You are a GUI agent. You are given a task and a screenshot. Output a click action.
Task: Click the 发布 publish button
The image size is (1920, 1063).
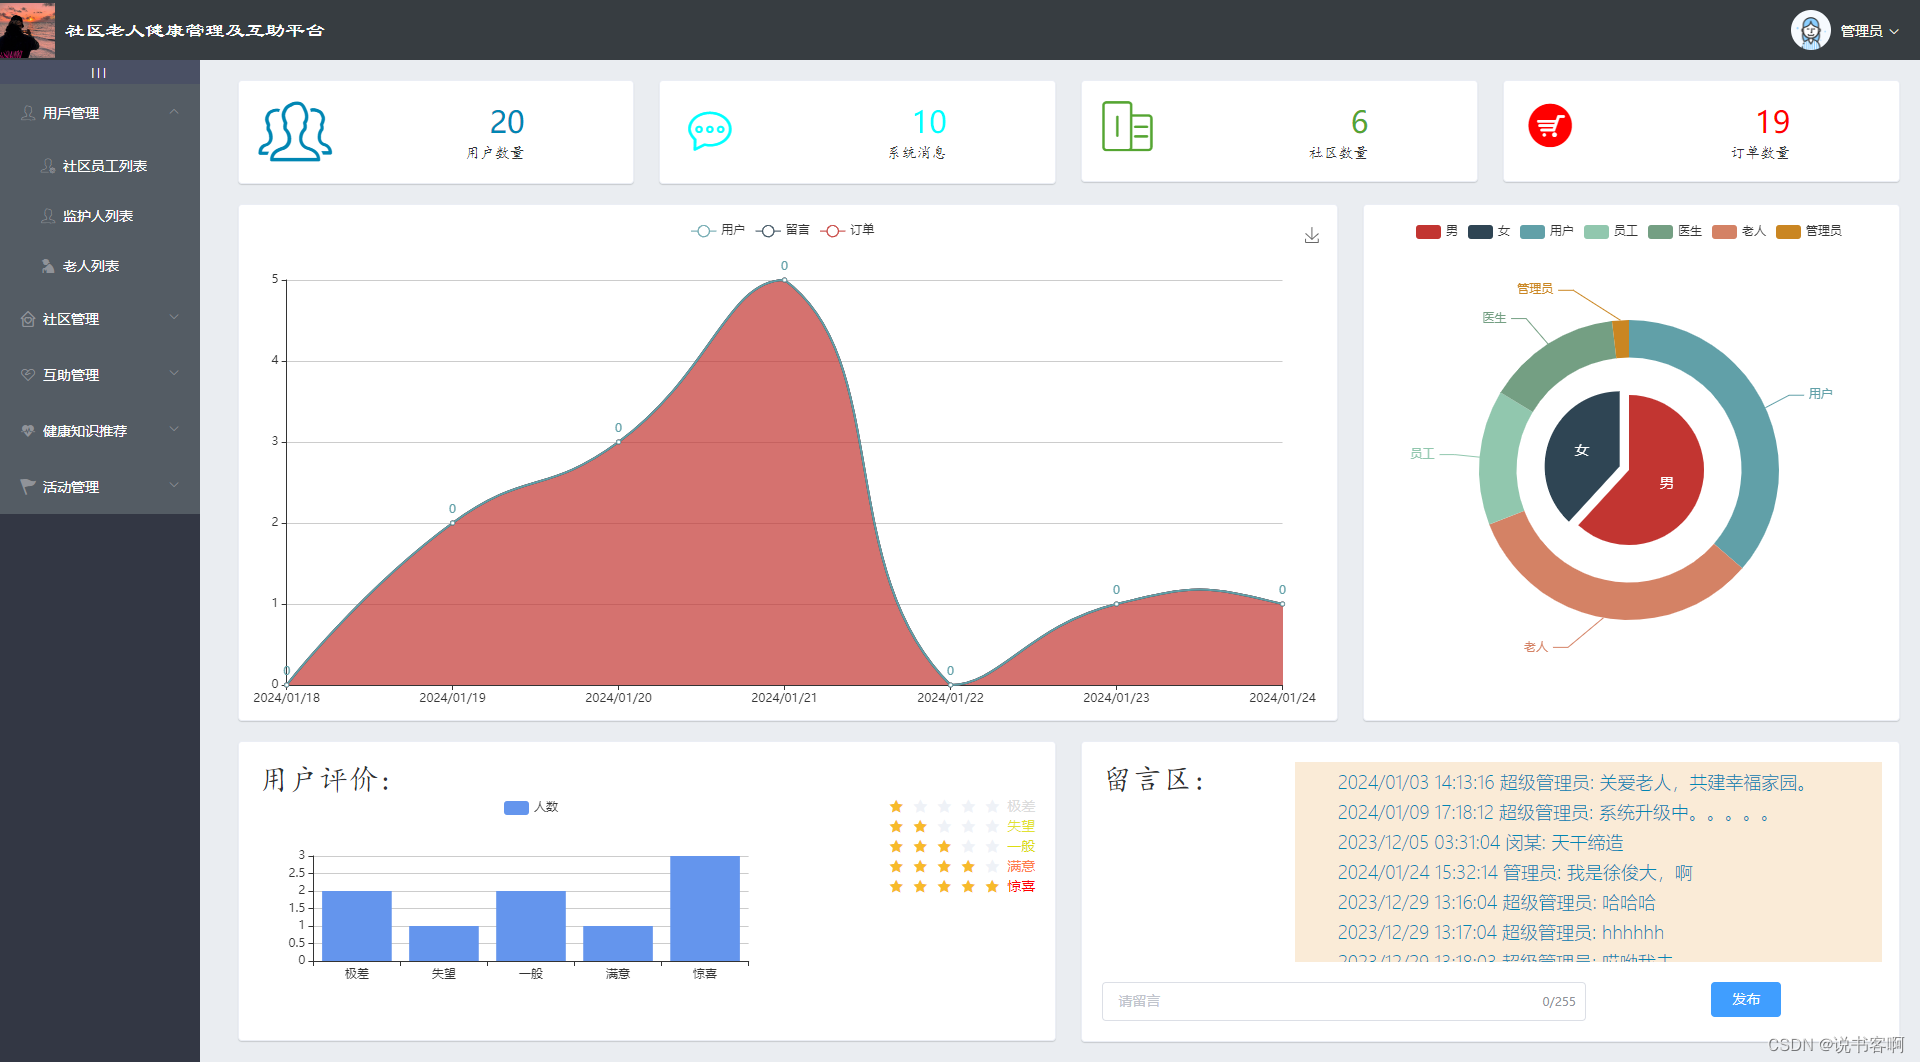click(x=1746, y=999)
